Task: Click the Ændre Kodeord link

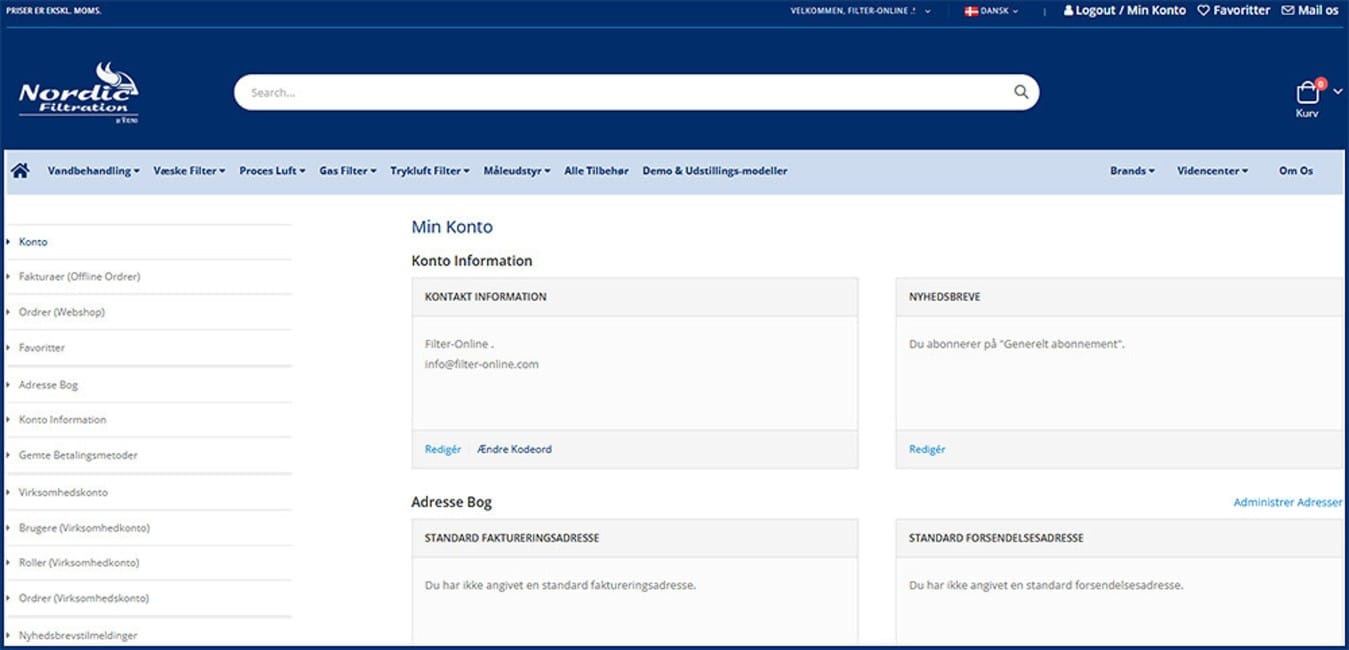Action: [514, 449]
